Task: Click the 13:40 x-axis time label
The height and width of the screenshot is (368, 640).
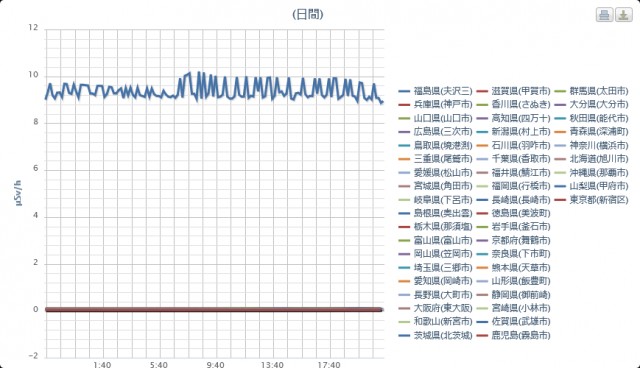Action: pyautogui.click(x=272, y=364)
